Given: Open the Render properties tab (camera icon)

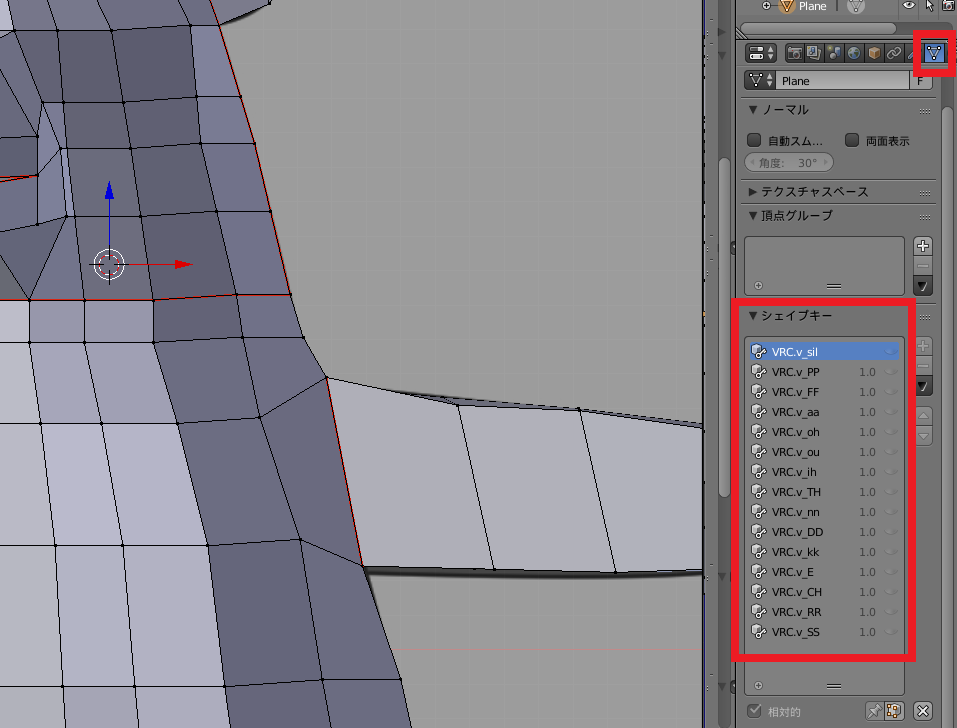Looking at the screenshot, I should tap(794, 53).
